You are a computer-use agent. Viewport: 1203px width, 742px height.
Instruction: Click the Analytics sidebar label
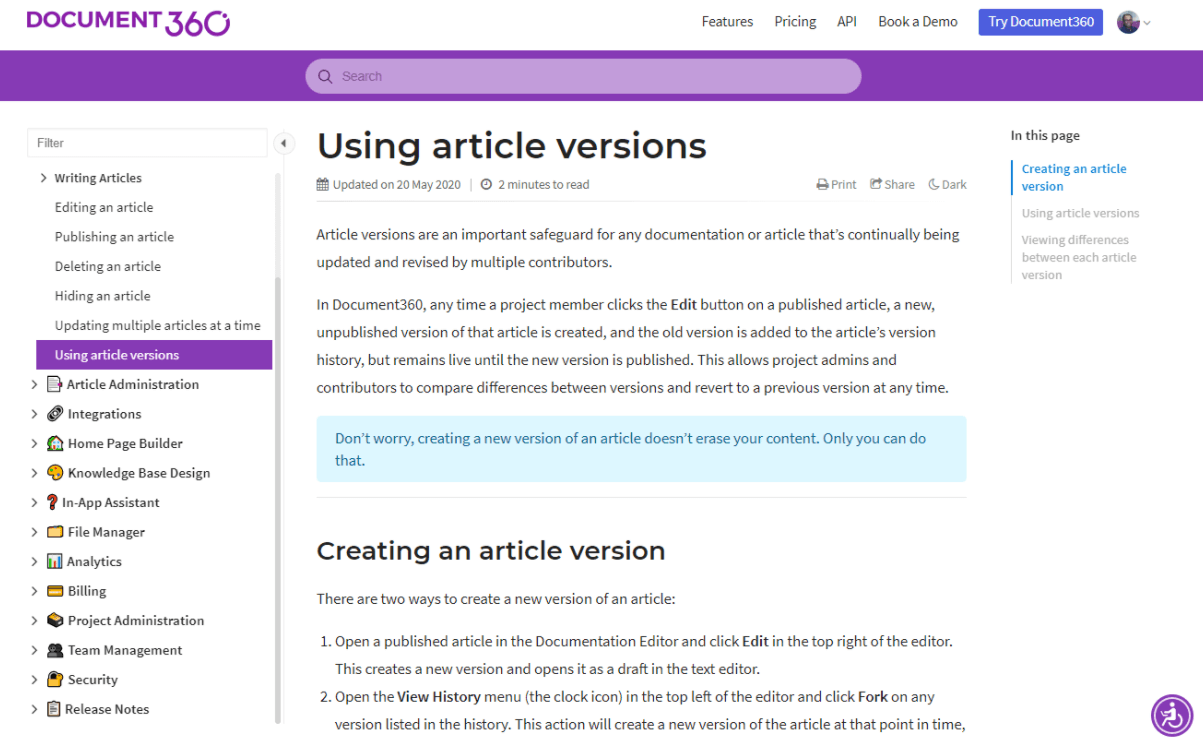coord(94,561)
